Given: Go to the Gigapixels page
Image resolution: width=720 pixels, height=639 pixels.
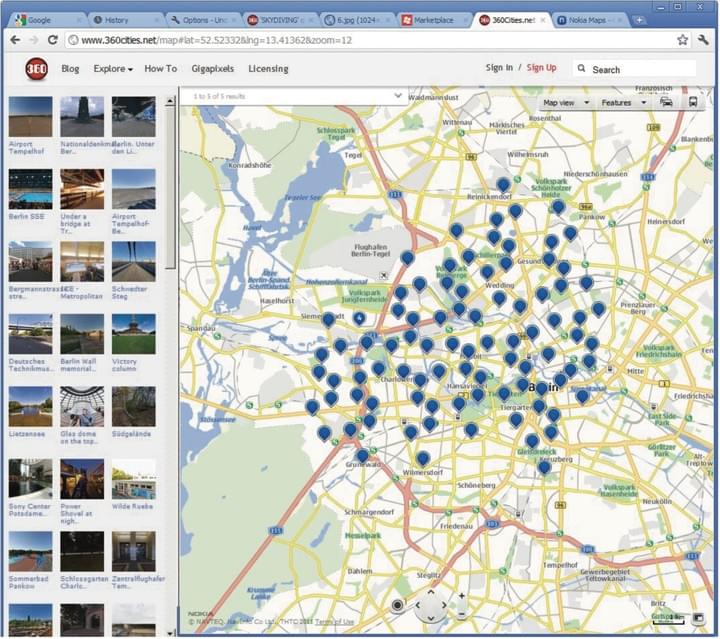Looking at the screenshot, I should pyautogui.click(x=213, y=69).
